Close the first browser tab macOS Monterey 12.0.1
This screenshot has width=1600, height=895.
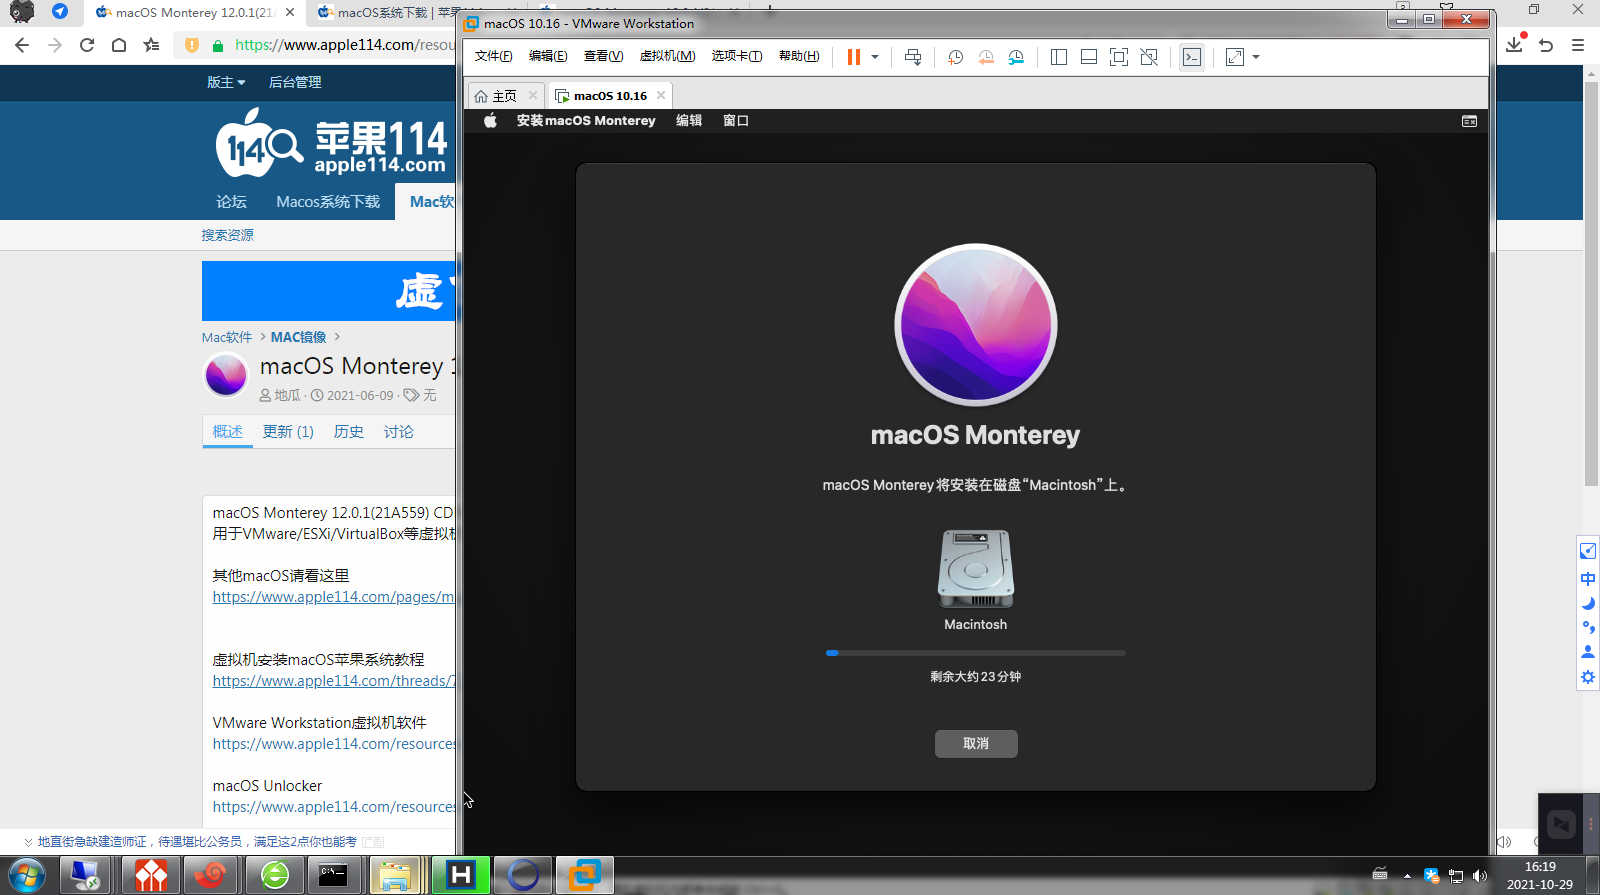pos(290,12)
